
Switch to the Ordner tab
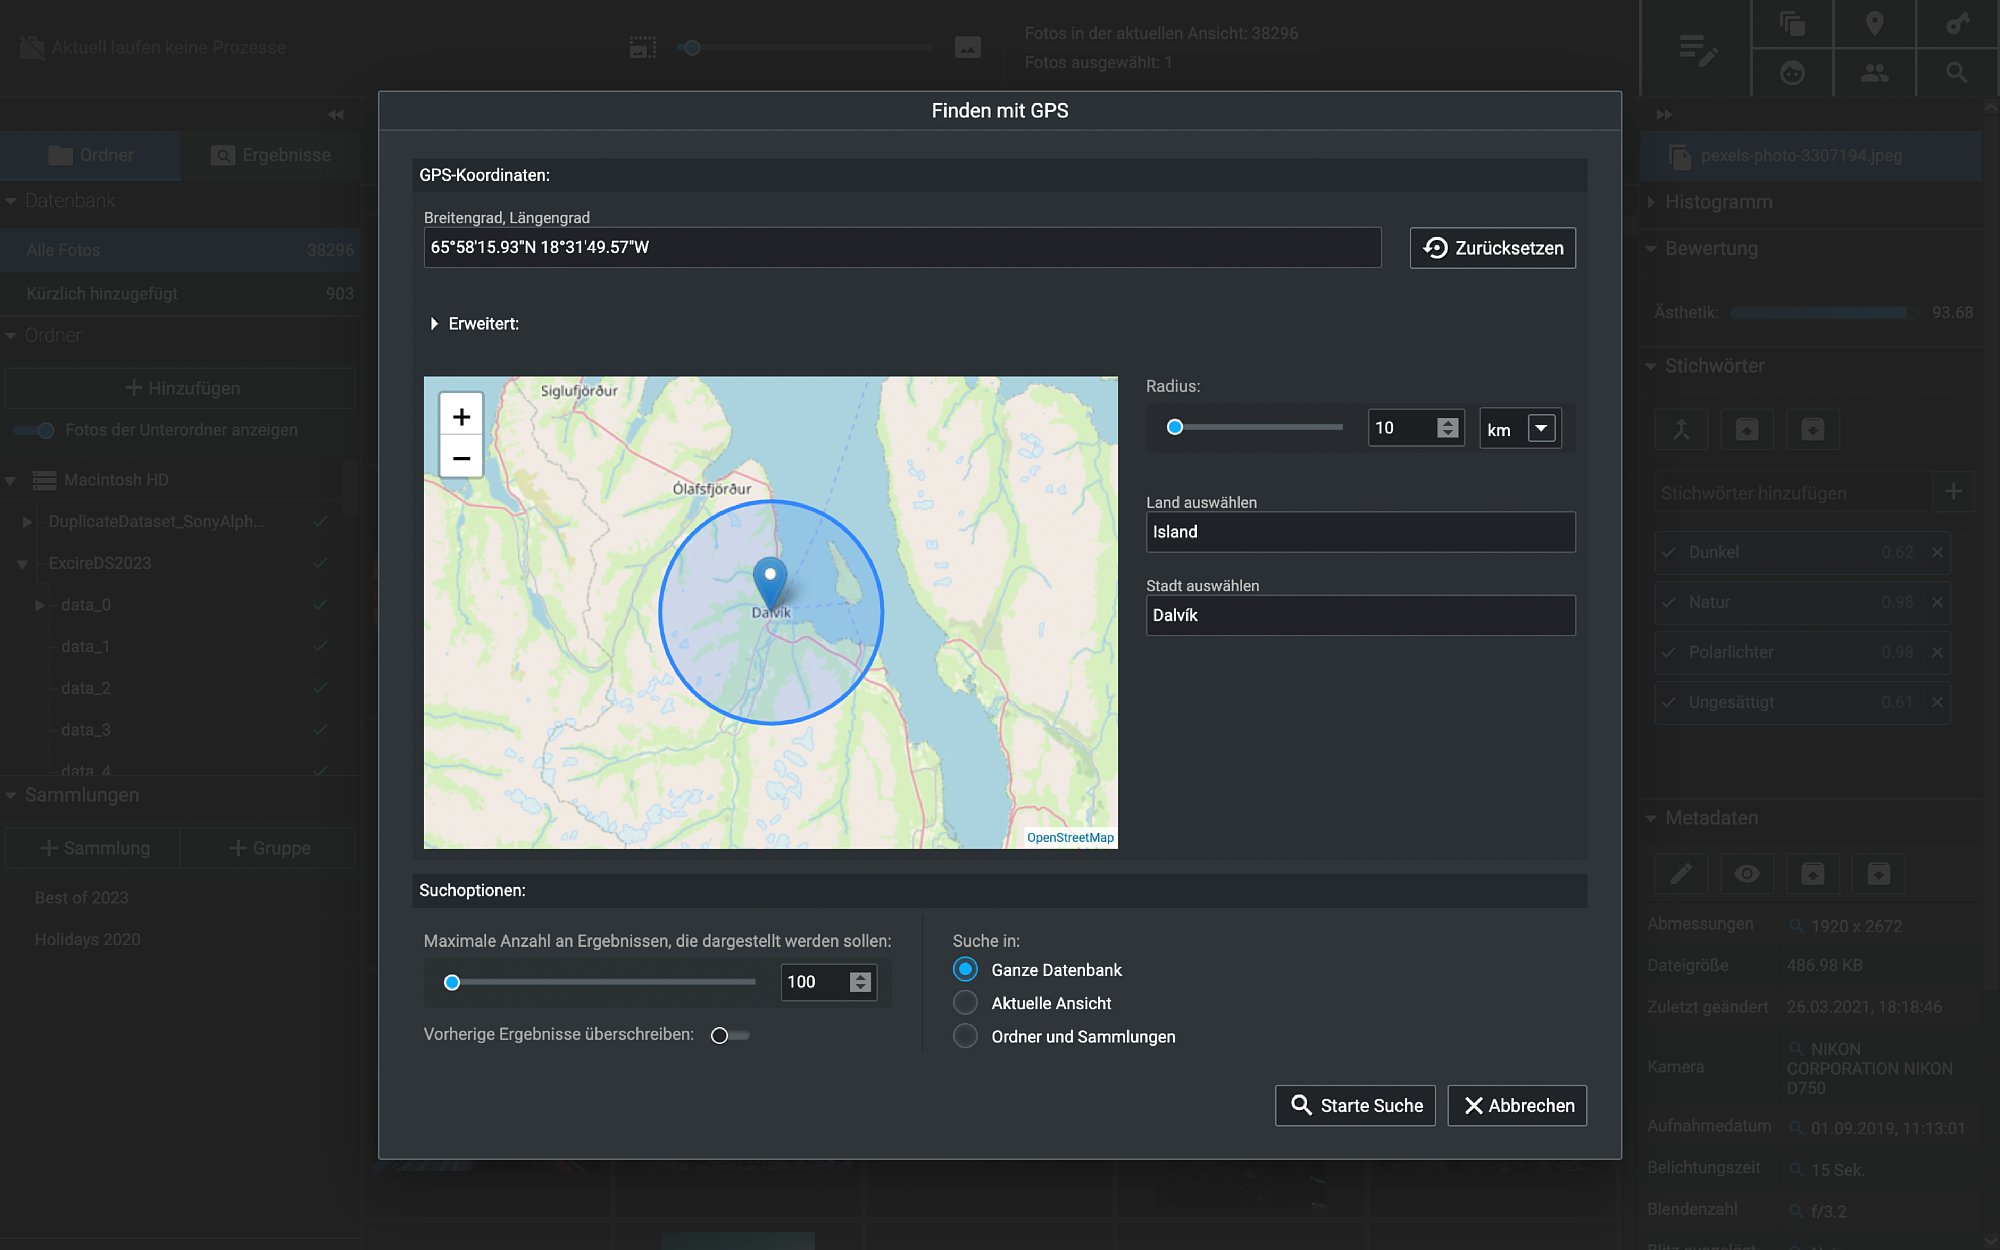tap(90, 155)
